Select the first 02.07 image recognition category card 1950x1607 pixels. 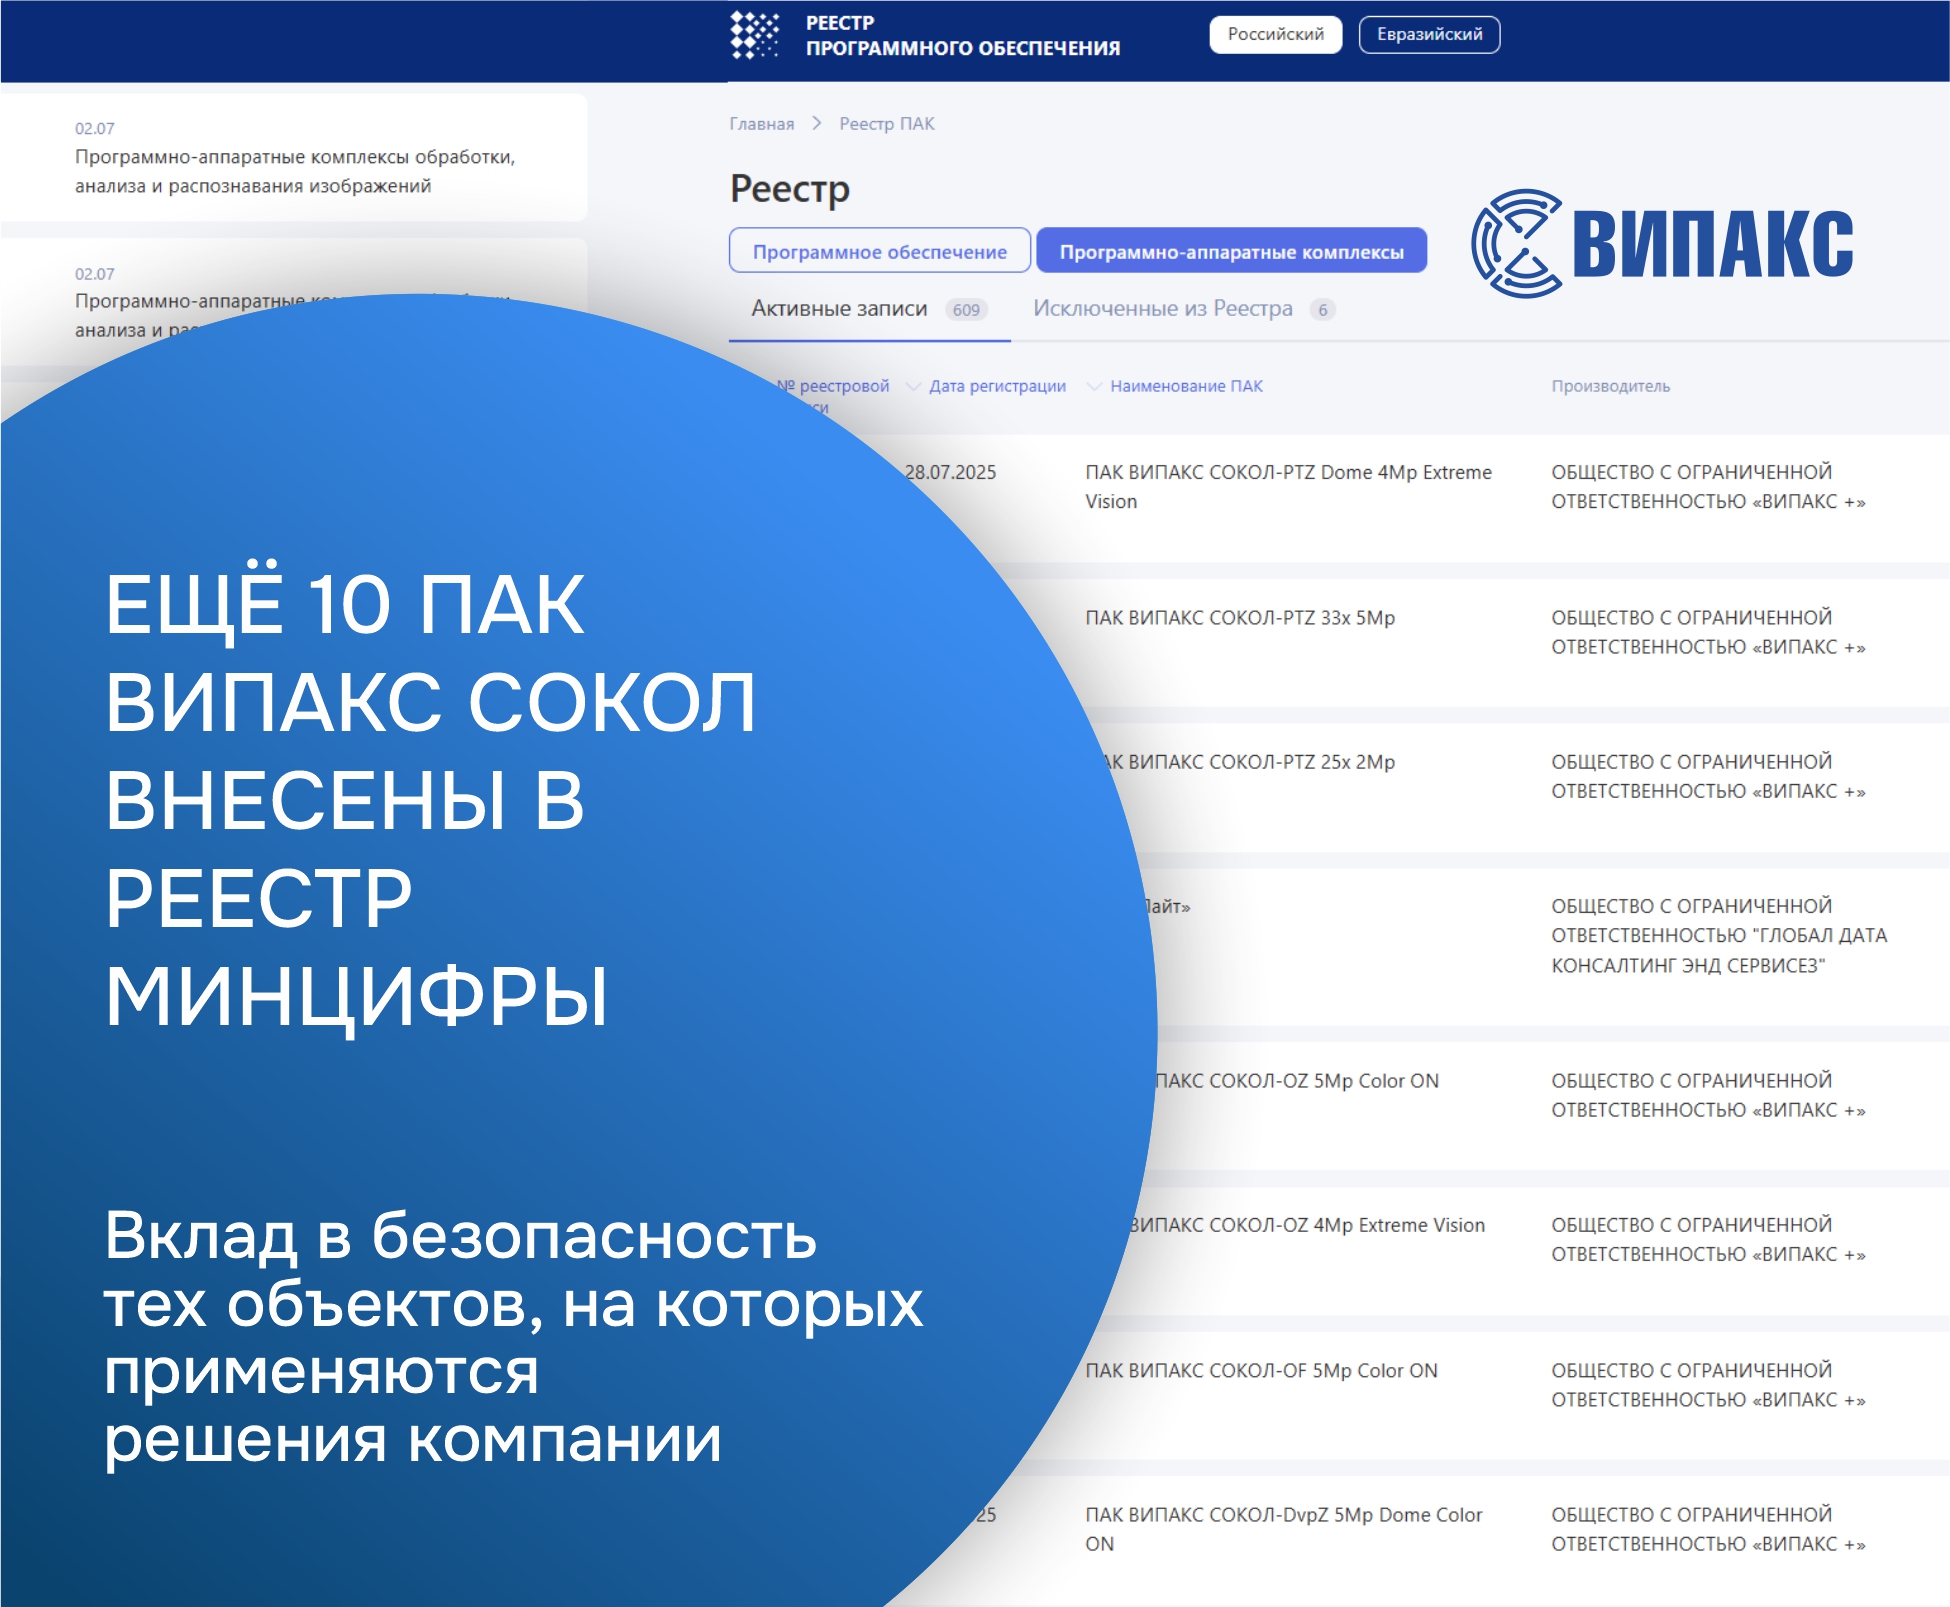[x=294, y=157]
